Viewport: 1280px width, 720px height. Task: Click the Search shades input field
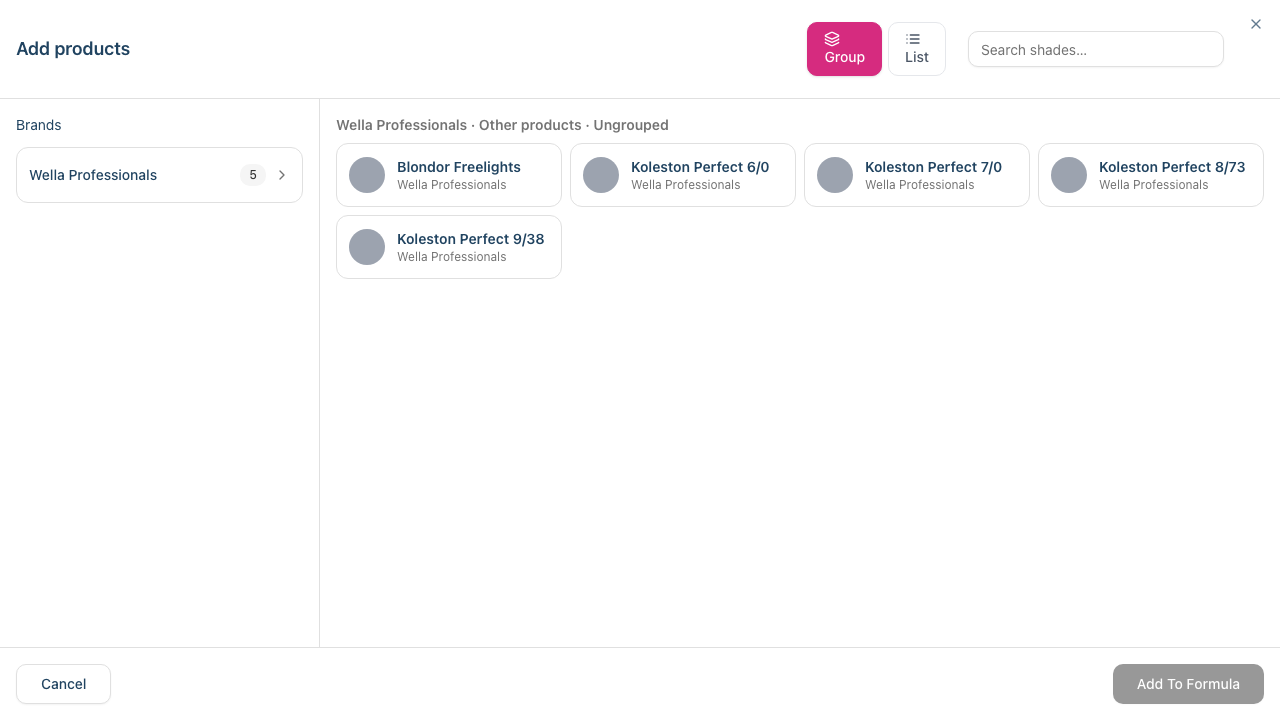(1095, 49)
